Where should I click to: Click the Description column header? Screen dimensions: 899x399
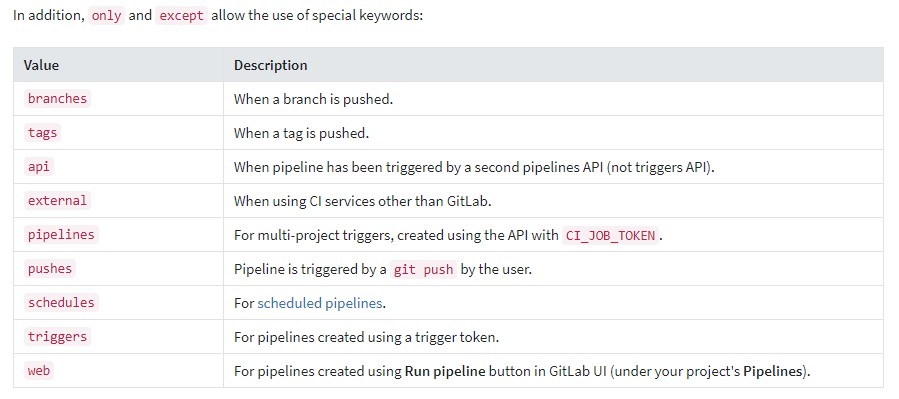[270, 65]
